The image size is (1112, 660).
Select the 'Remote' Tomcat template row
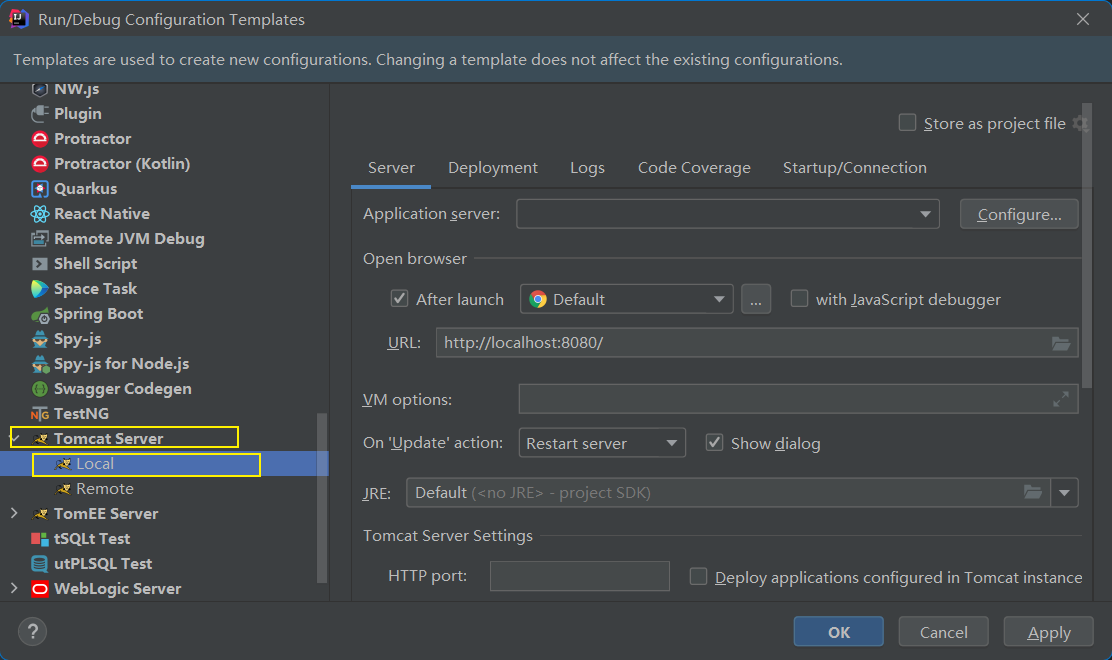point(165,489)
